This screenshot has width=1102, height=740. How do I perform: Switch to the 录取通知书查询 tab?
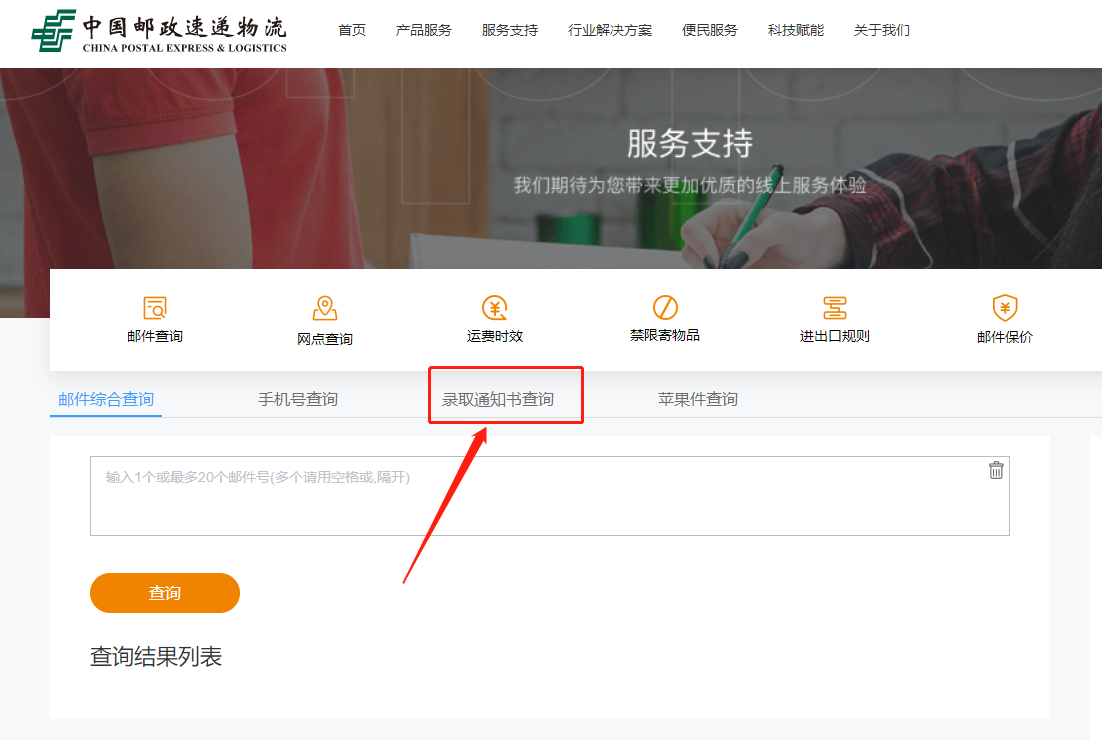tap(498, 399)
